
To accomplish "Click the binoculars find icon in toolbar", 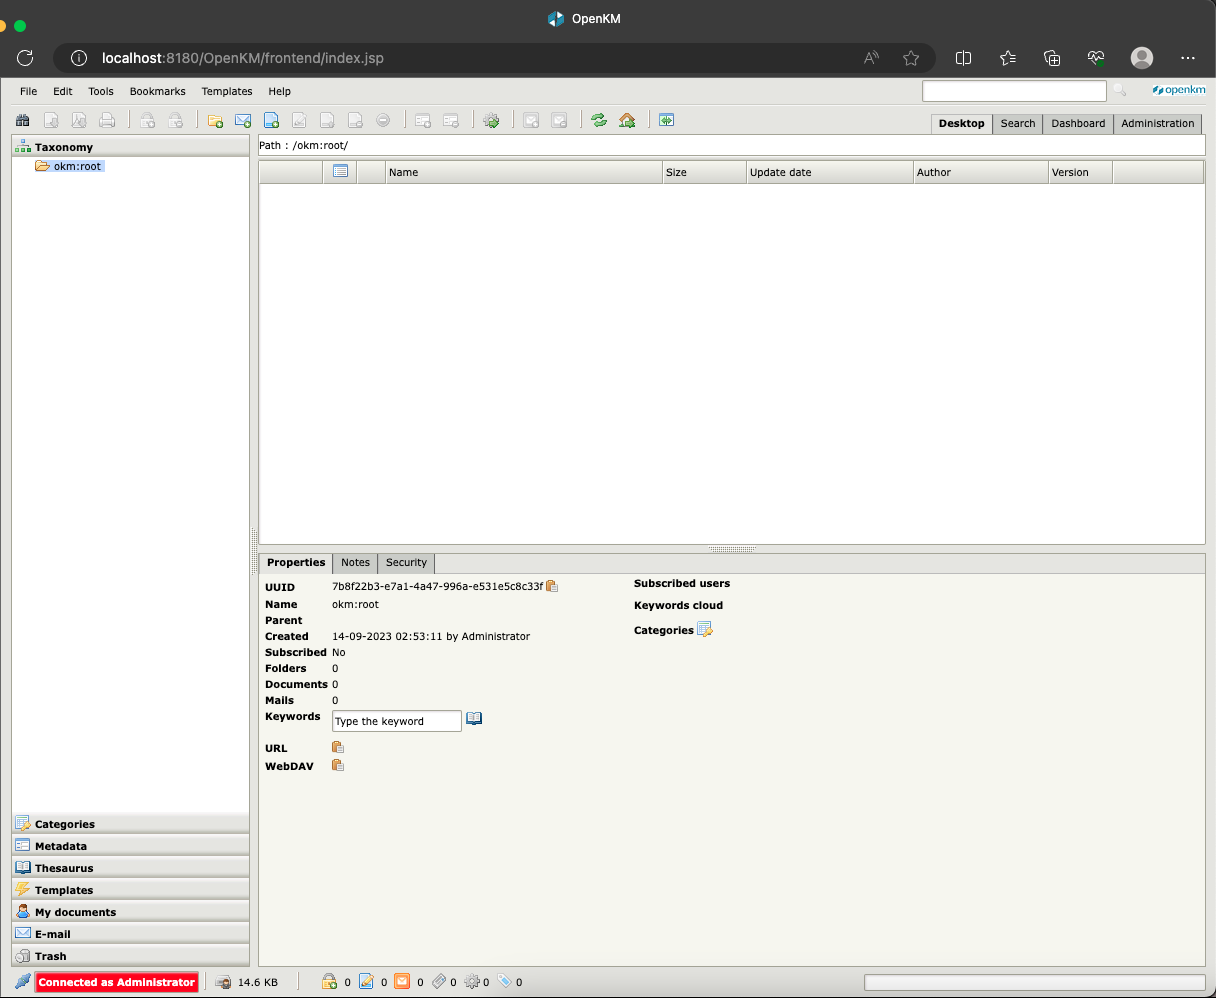I will [22, 121].
